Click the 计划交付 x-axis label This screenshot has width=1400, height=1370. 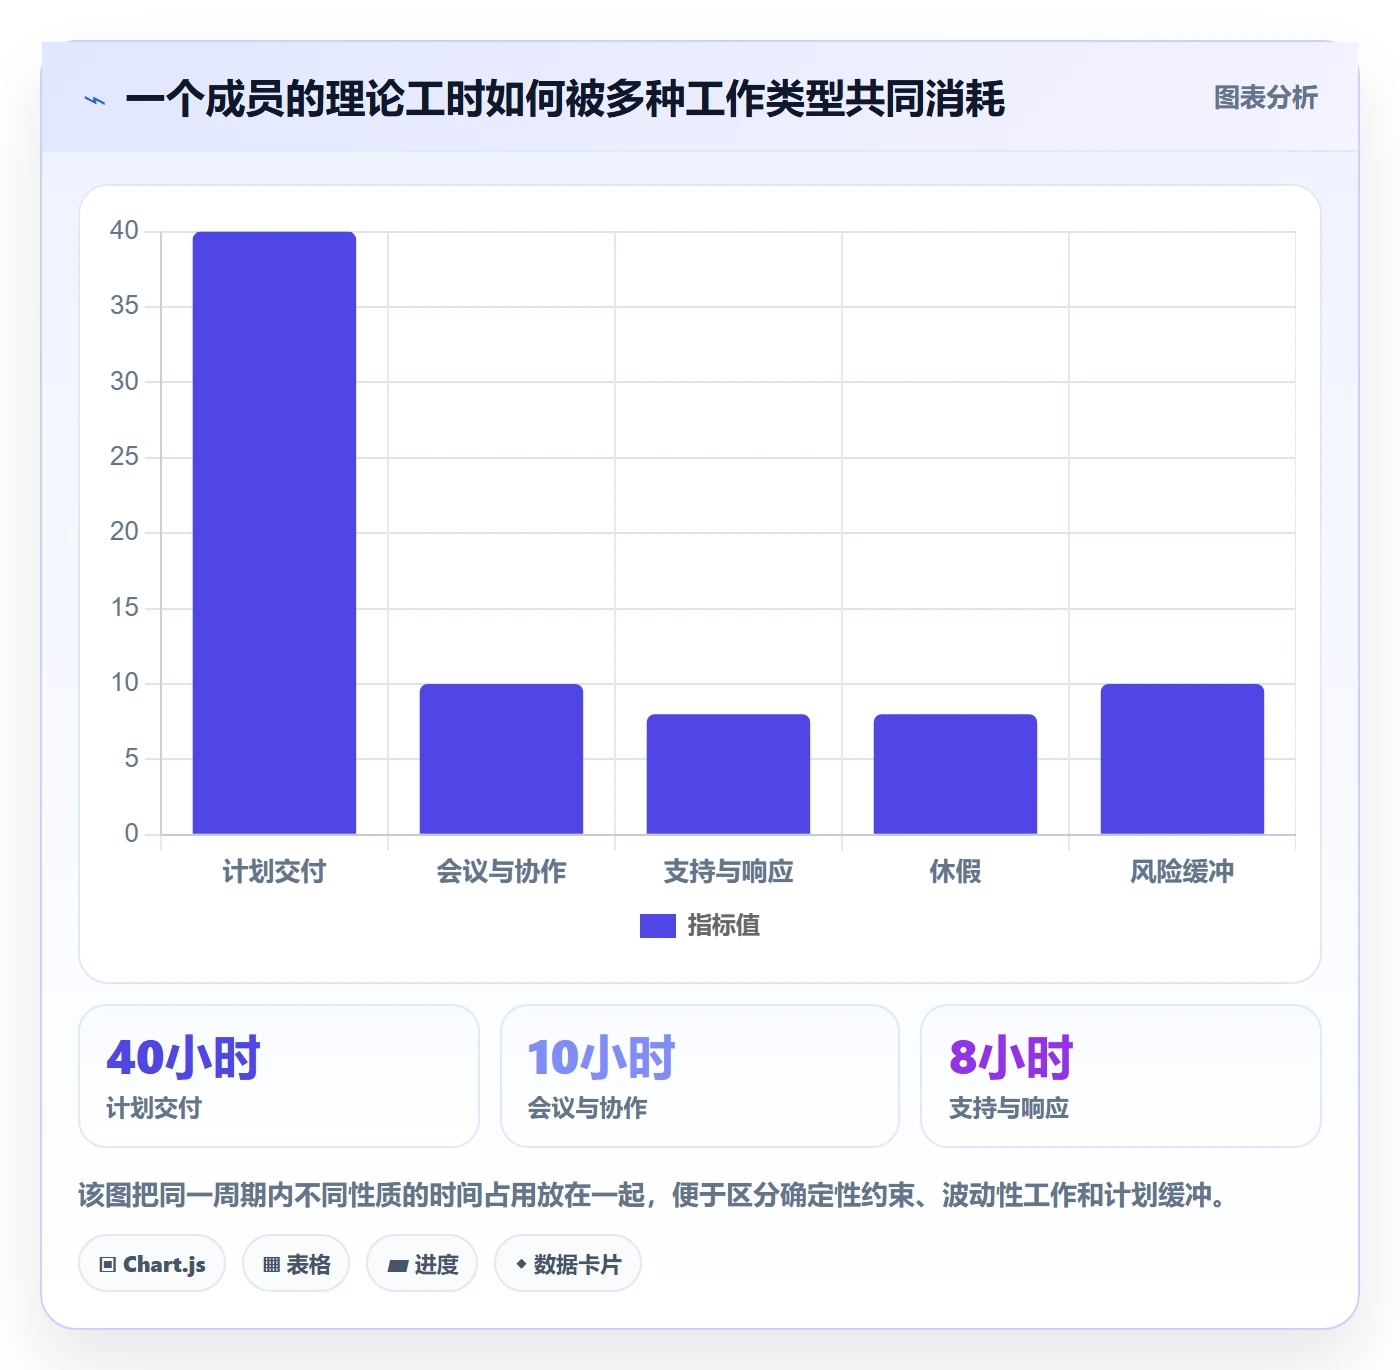coord(274,872)
